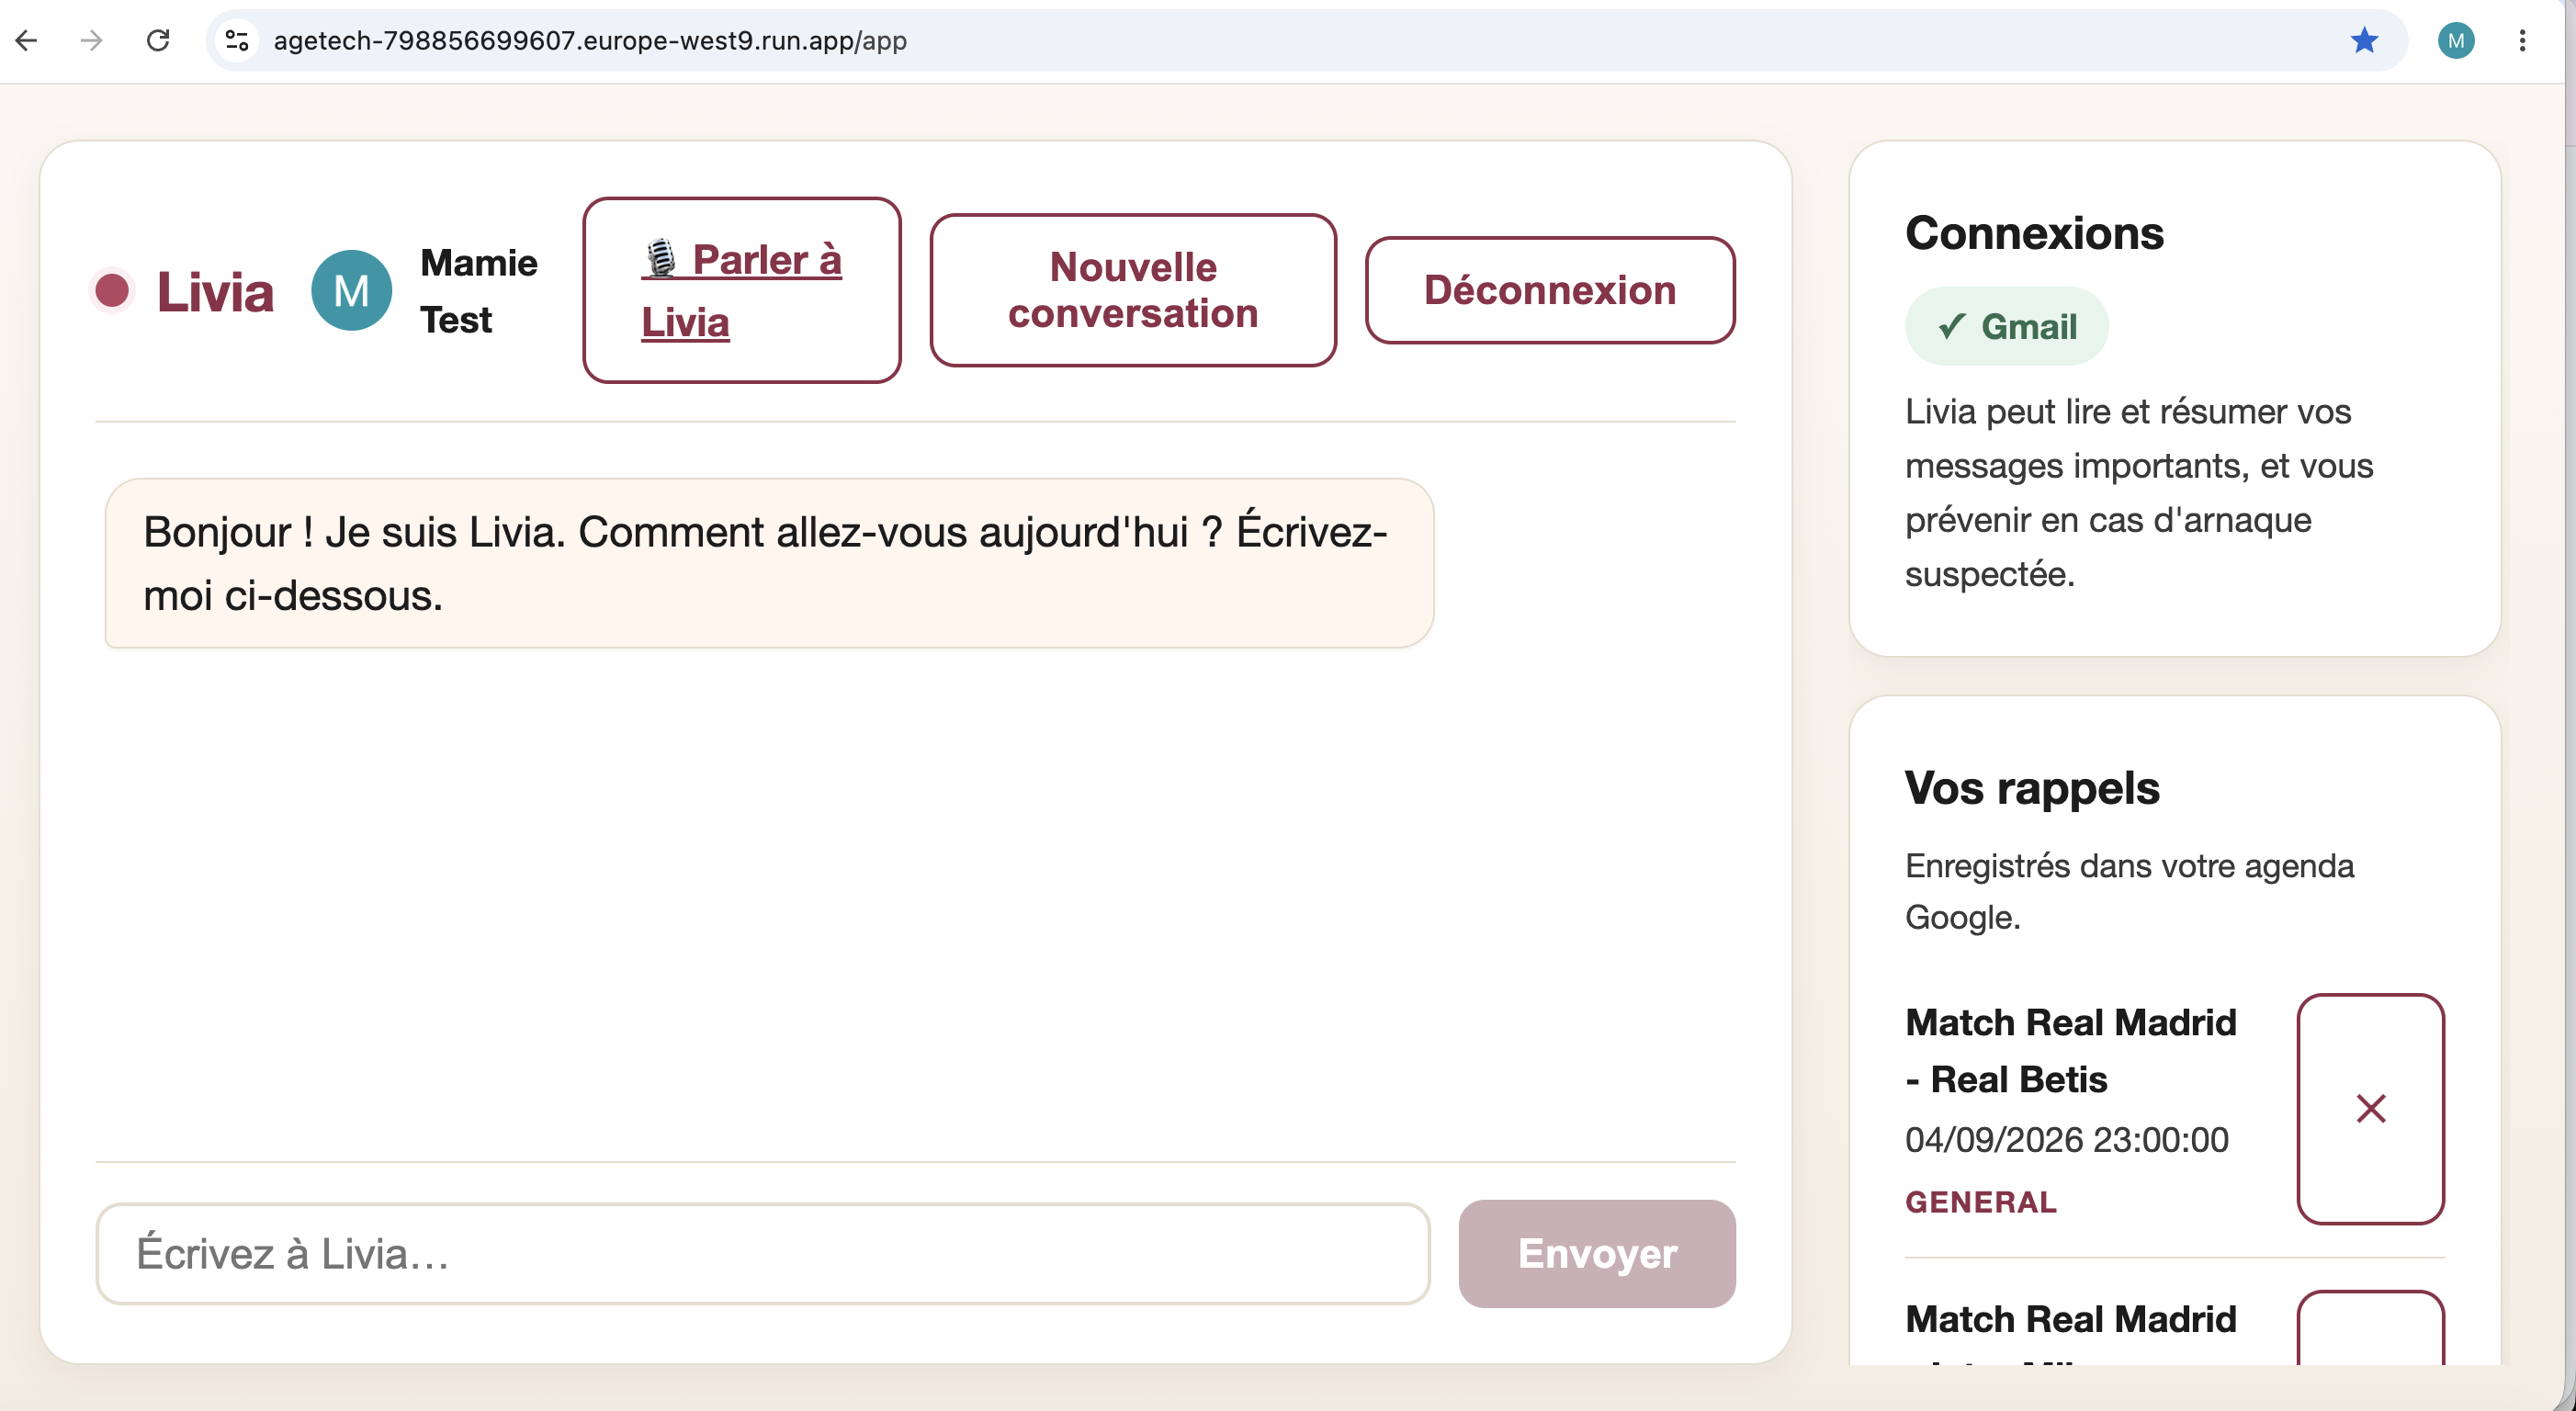The image size is (2576, 1411).
Task: Click the blue bookmark star
Action: (2364, 40)
